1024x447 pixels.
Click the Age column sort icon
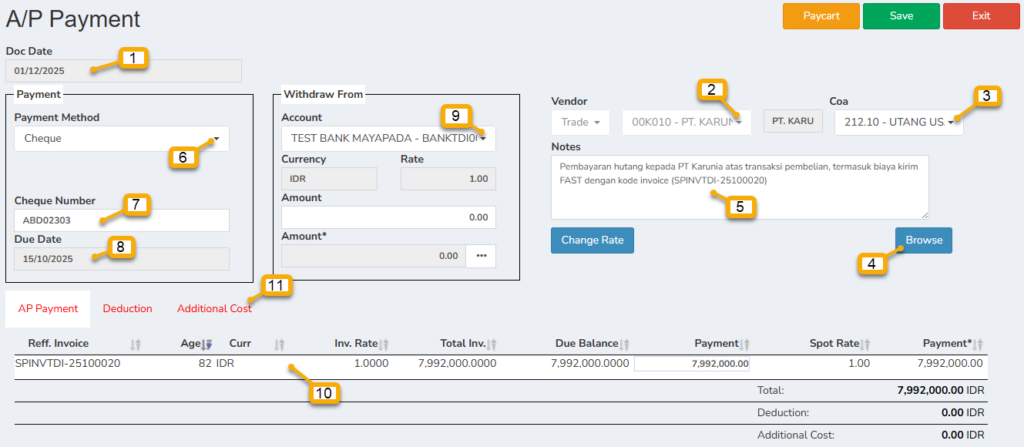(x=208, y=344)
